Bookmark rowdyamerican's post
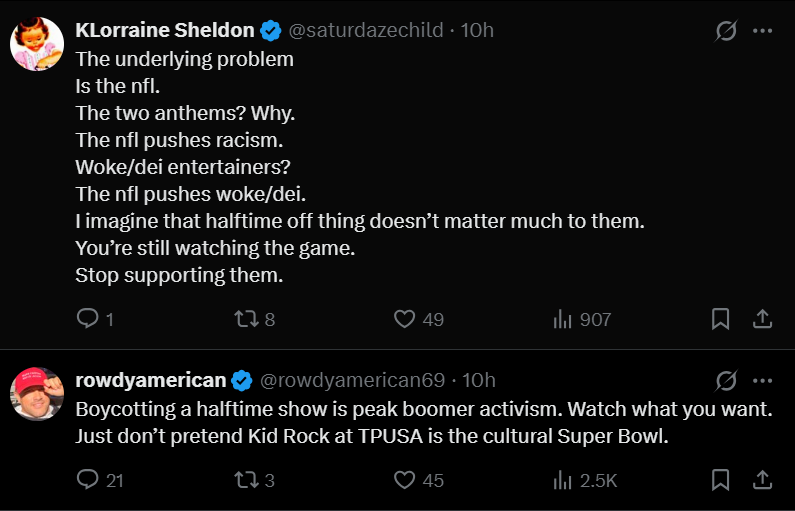 point(720,480)
